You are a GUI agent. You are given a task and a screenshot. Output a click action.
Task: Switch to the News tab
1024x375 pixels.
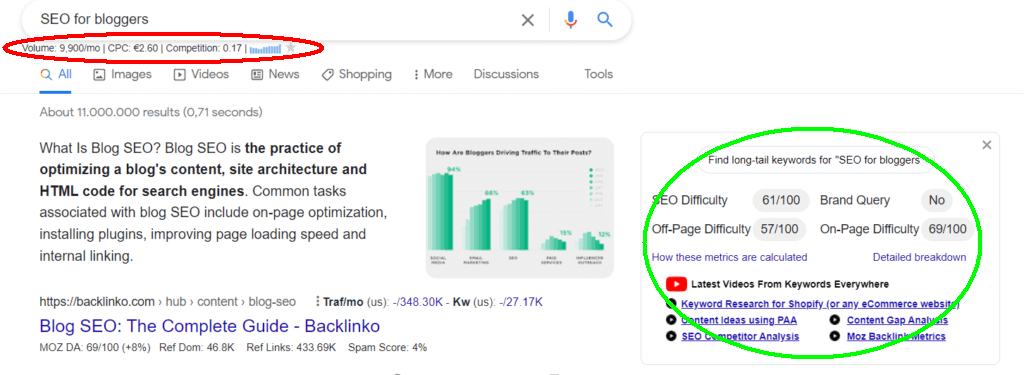pos(275,74)
